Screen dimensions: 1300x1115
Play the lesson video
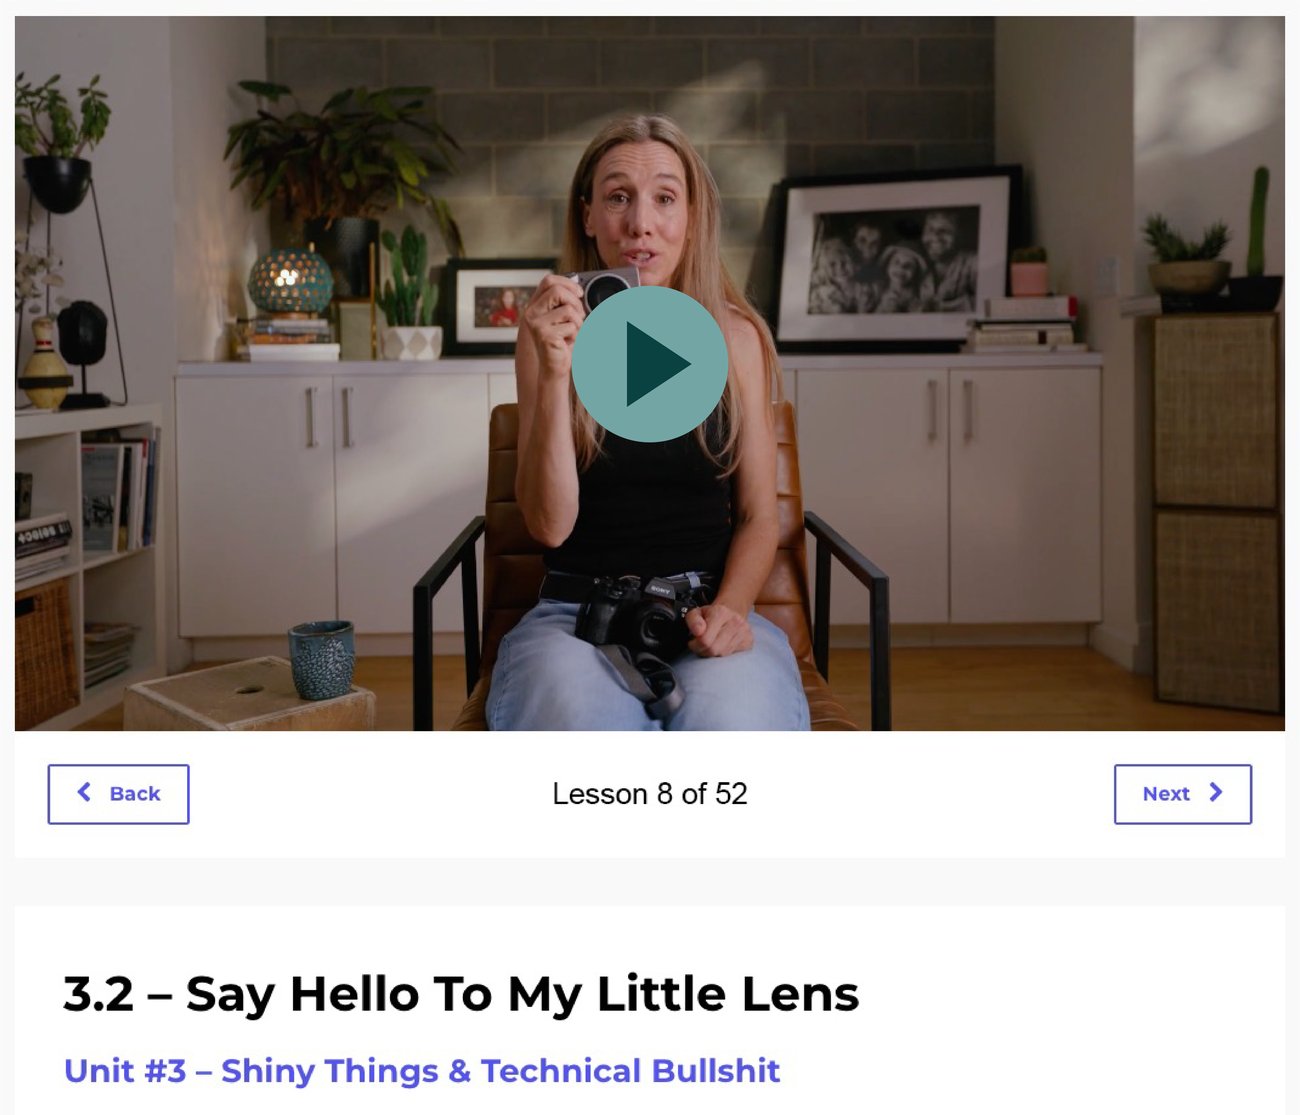pos(649,364)
